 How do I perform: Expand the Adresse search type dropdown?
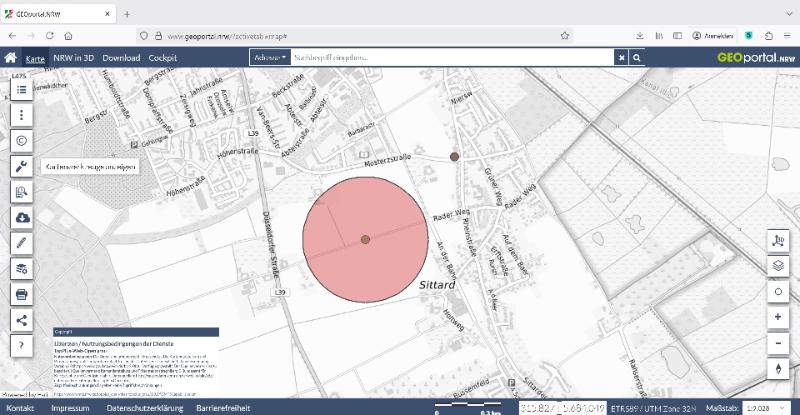point(269,58)
